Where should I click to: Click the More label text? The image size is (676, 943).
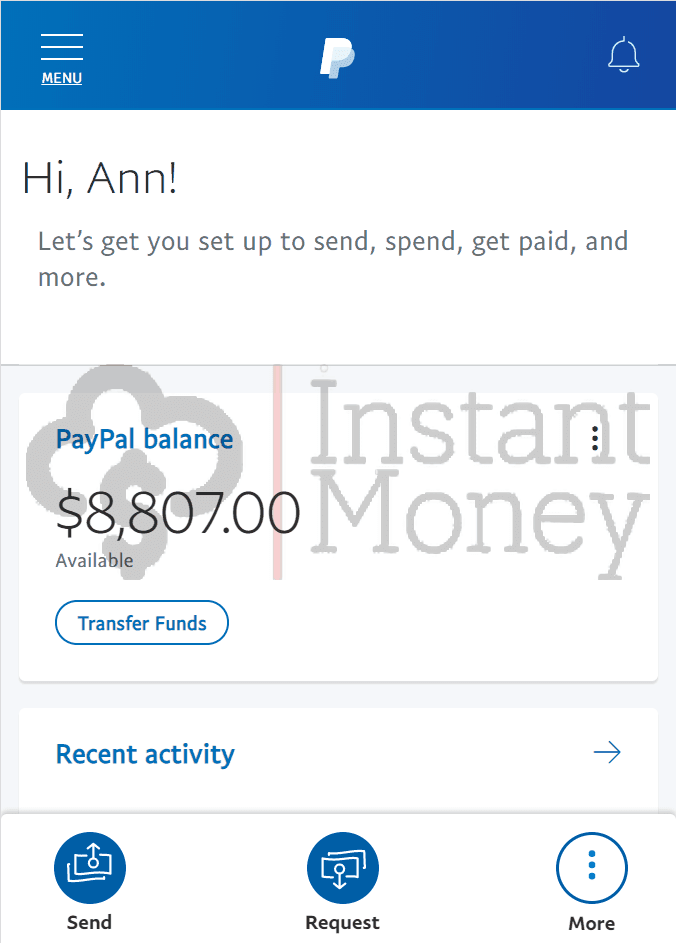tap(592, 923)
